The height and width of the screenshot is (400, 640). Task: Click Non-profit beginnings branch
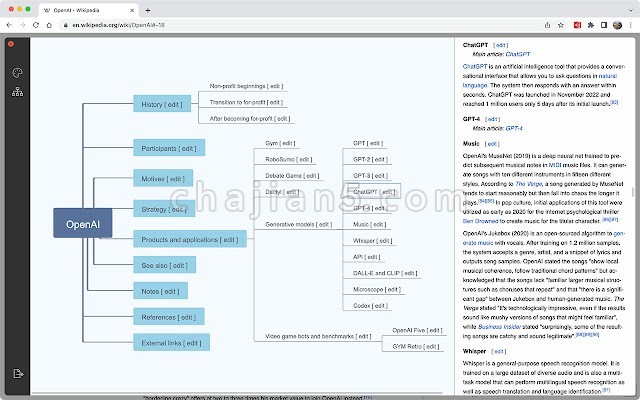(x=246, y=86)
